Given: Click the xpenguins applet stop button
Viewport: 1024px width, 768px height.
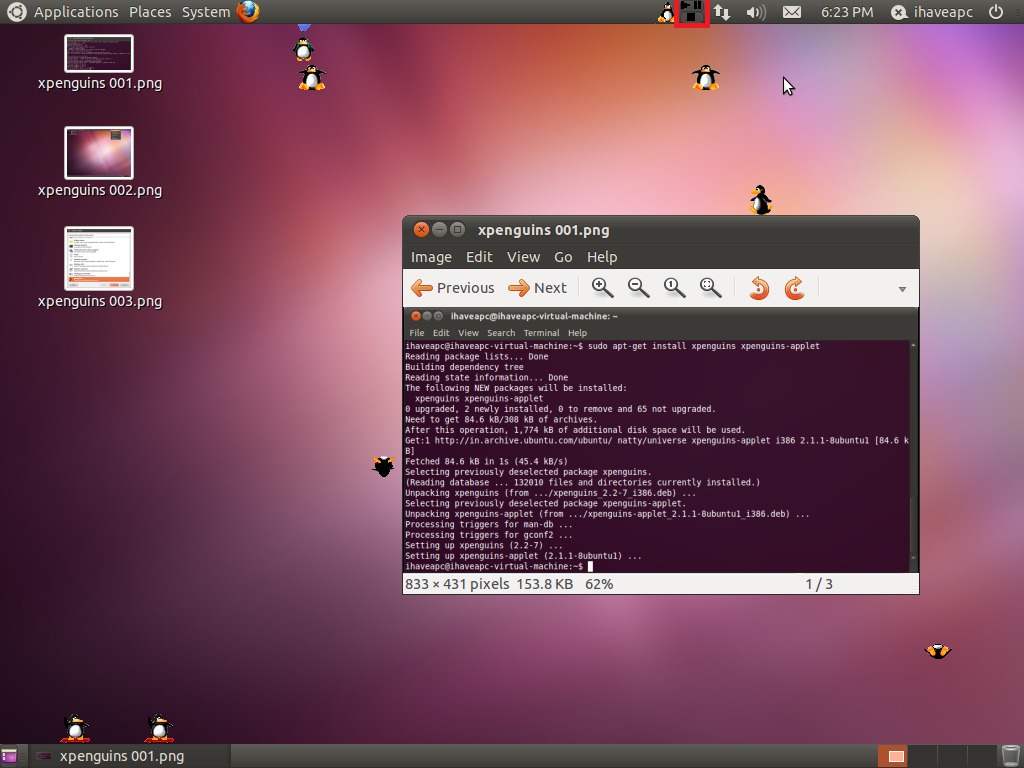Looking at the screenshot, I should 691,17.
